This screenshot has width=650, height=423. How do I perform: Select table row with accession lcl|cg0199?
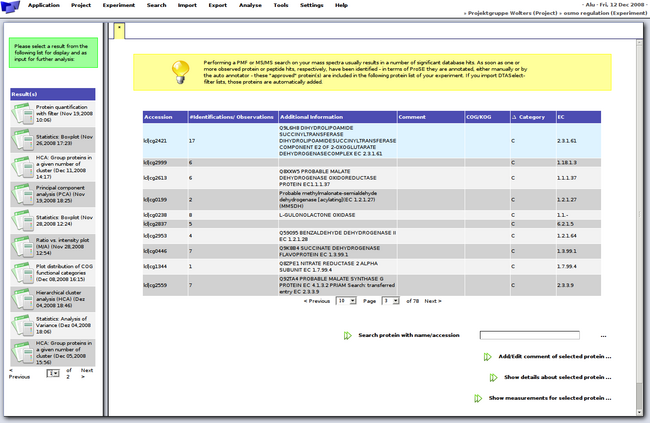[372, 199]
